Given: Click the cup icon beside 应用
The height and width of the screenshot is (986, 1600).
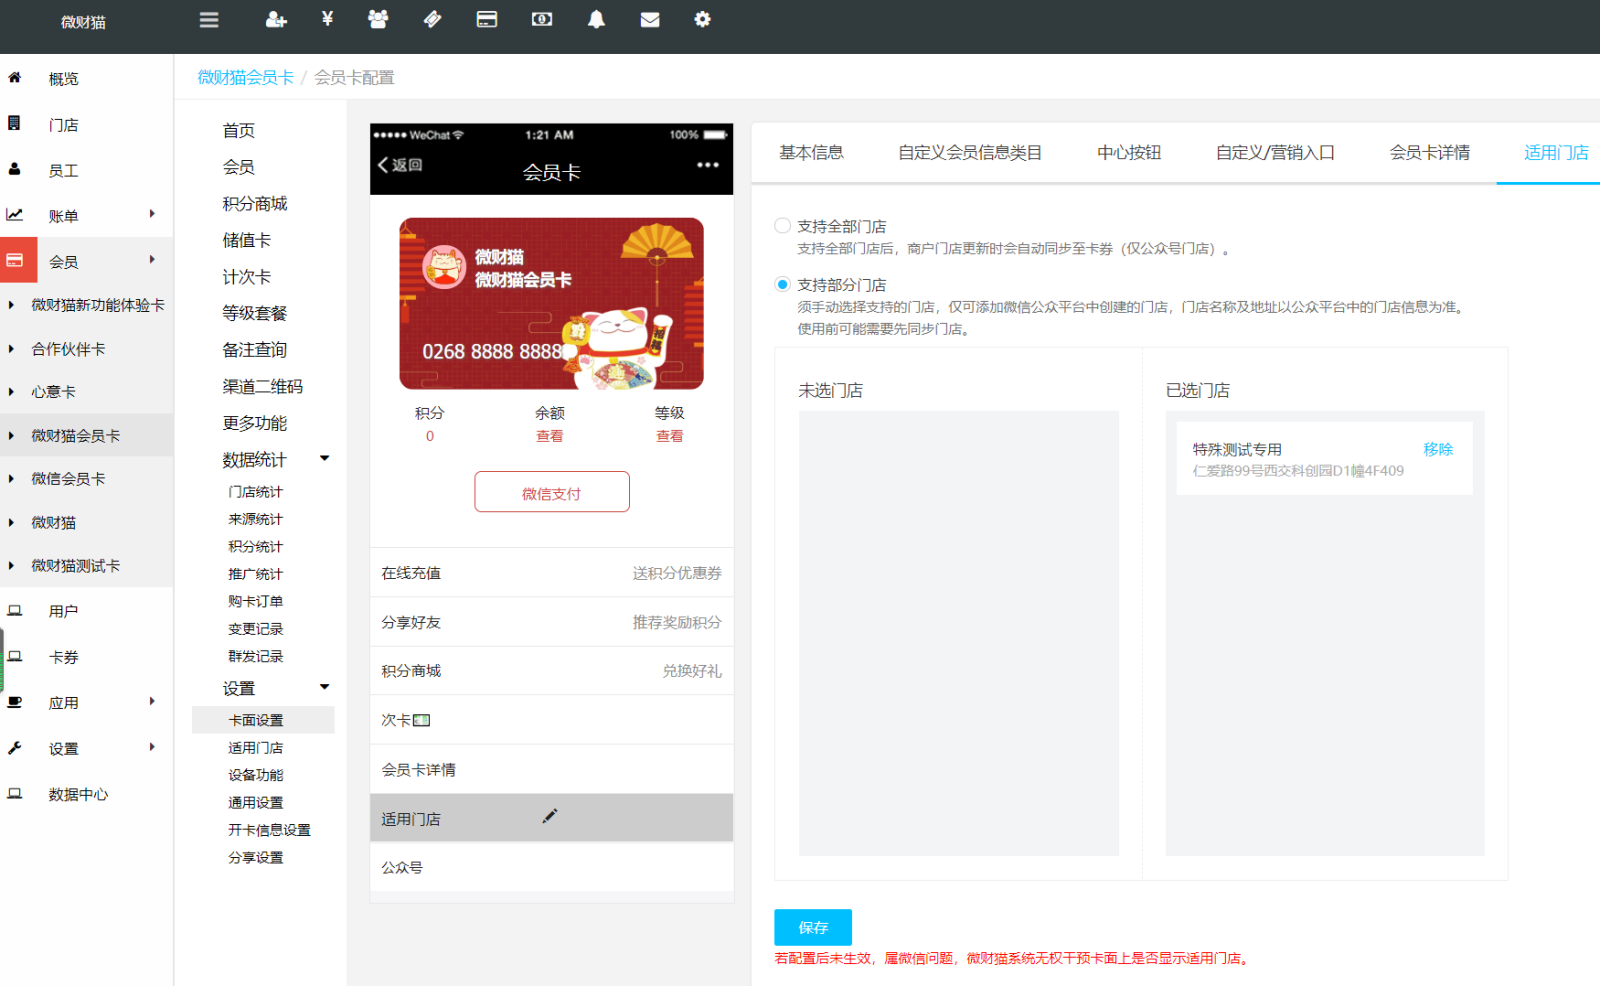Looking at the screenshot, I should click(14, 702).
